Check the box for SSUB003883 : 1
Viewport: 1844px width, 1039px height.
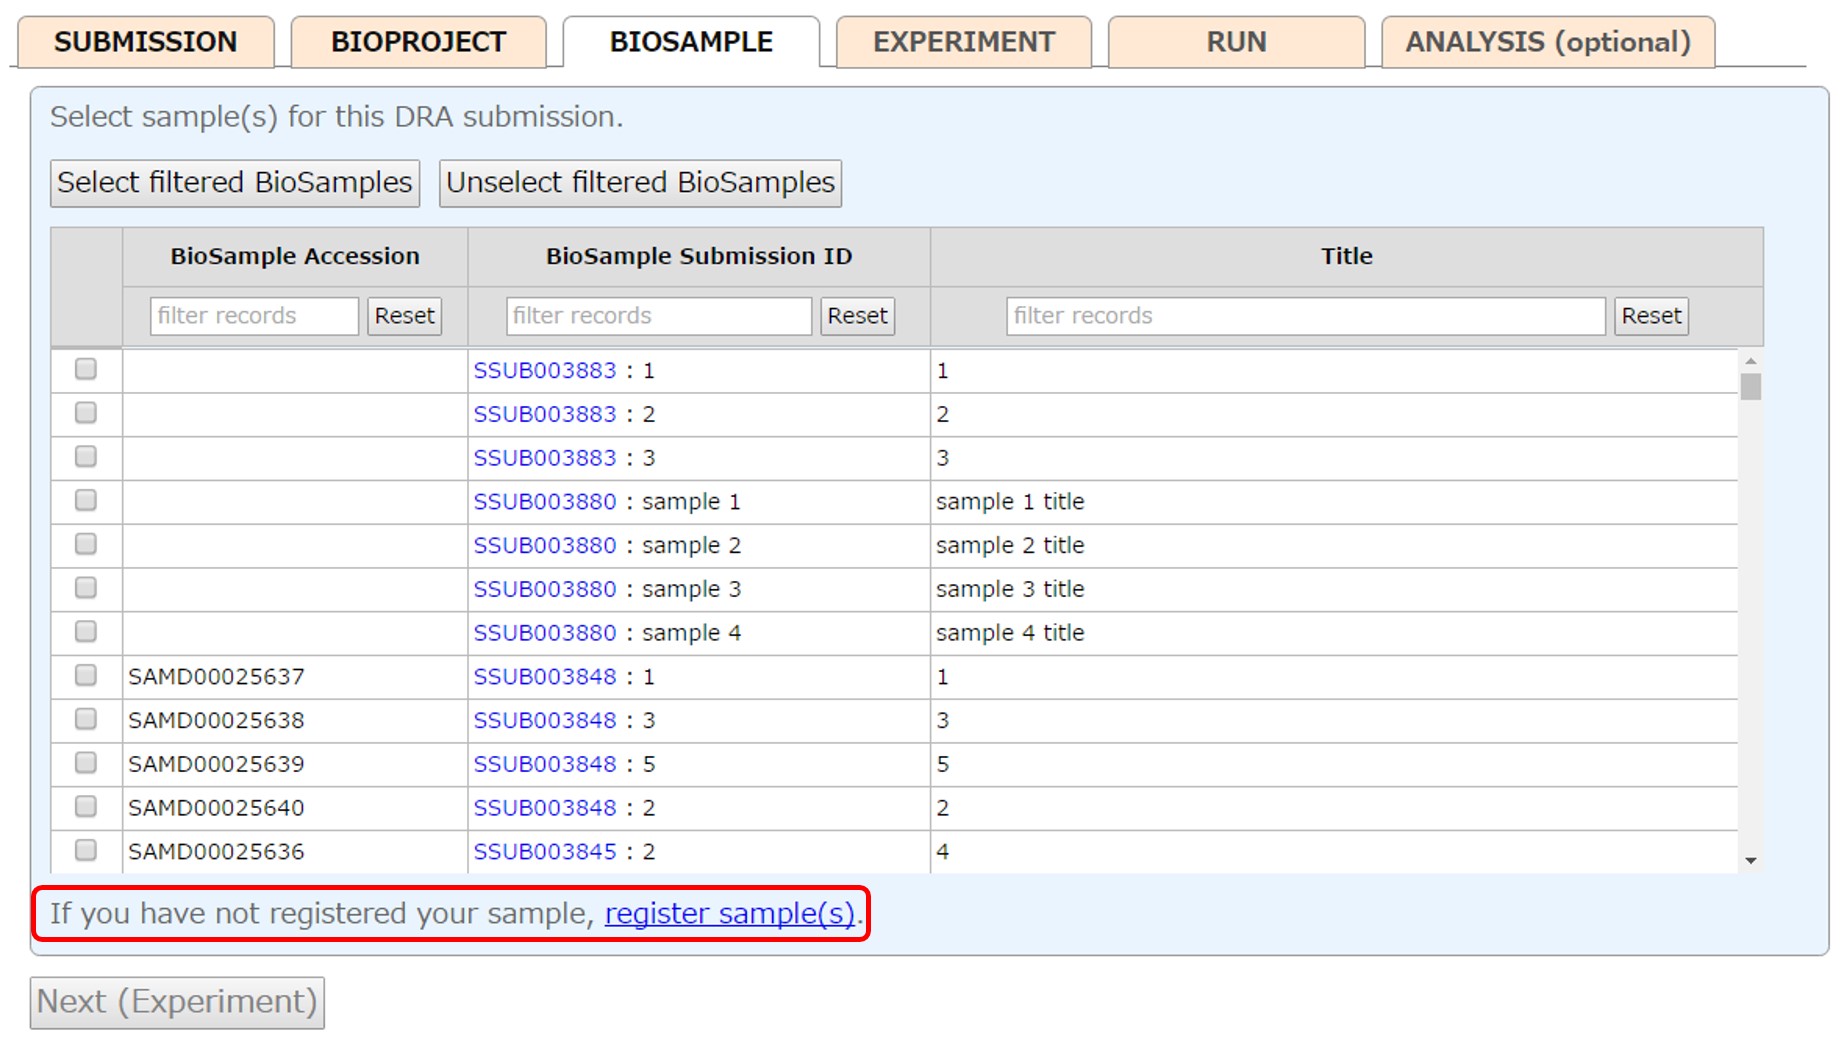86,370
